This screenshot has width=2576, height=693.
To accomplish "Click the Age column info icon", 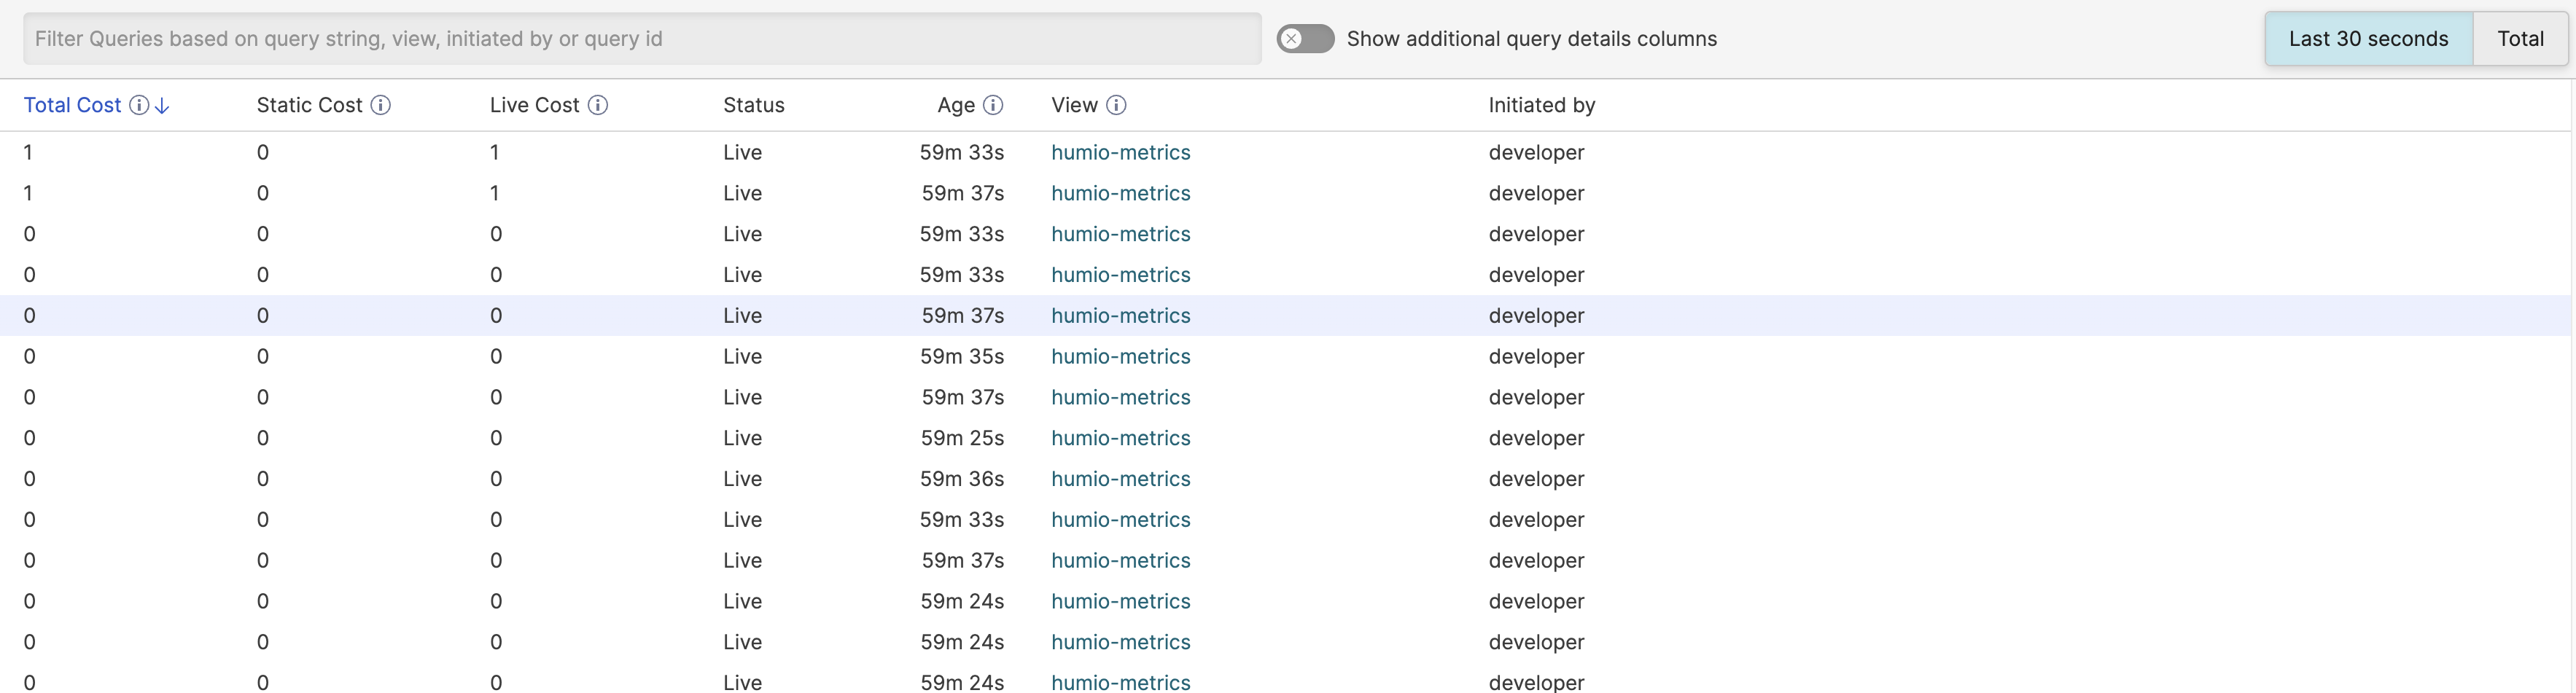I will point(993,105).
